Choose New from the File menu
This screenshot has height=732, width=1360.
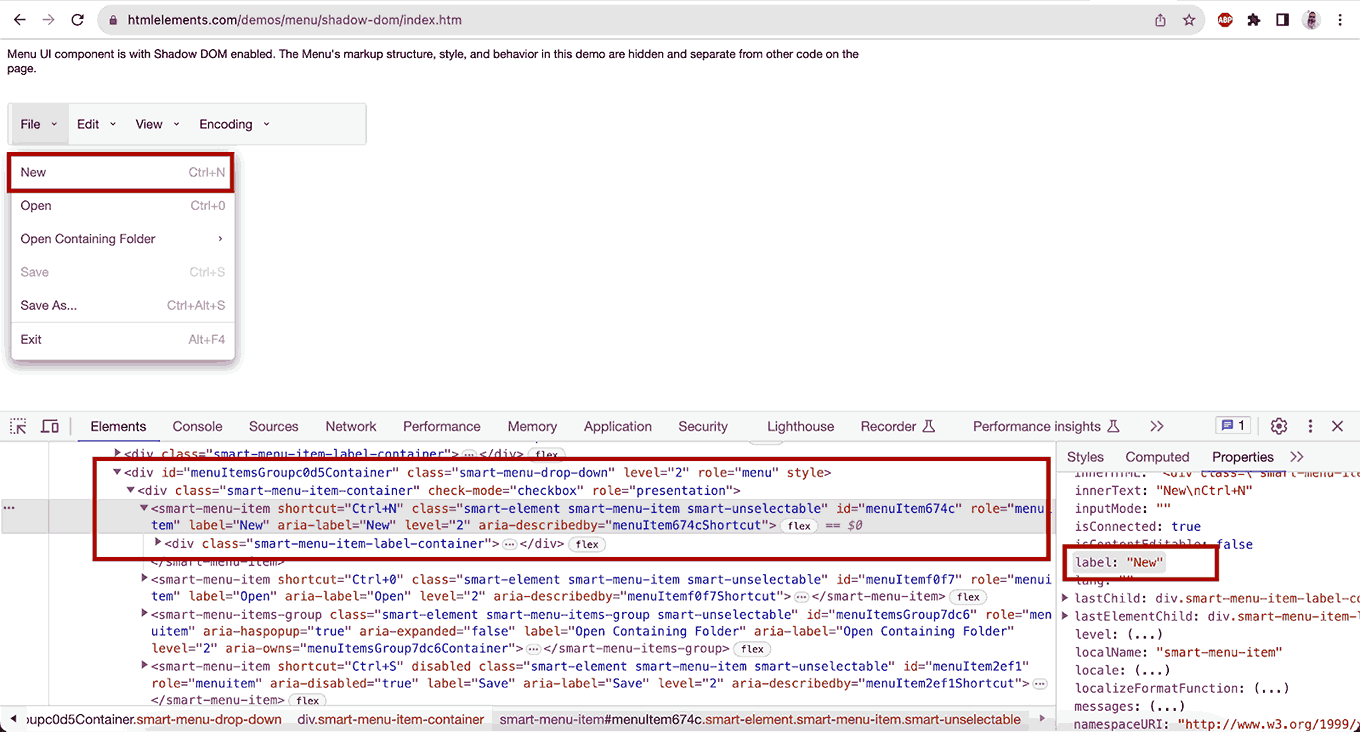tap(122, 172)
